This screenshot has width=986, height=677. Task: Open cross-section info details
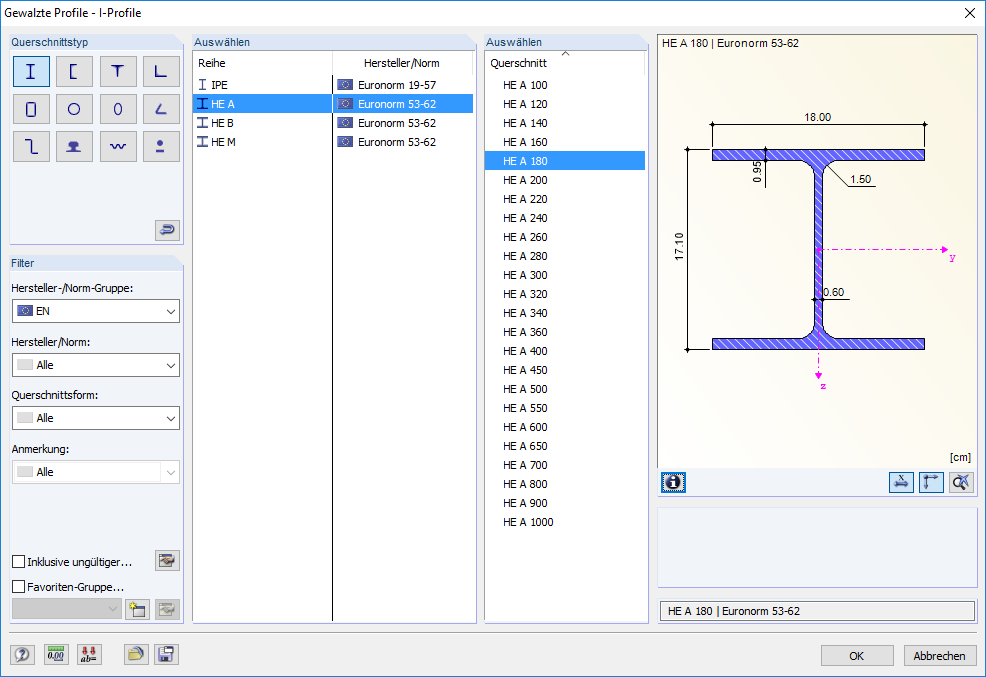[673, 482]
